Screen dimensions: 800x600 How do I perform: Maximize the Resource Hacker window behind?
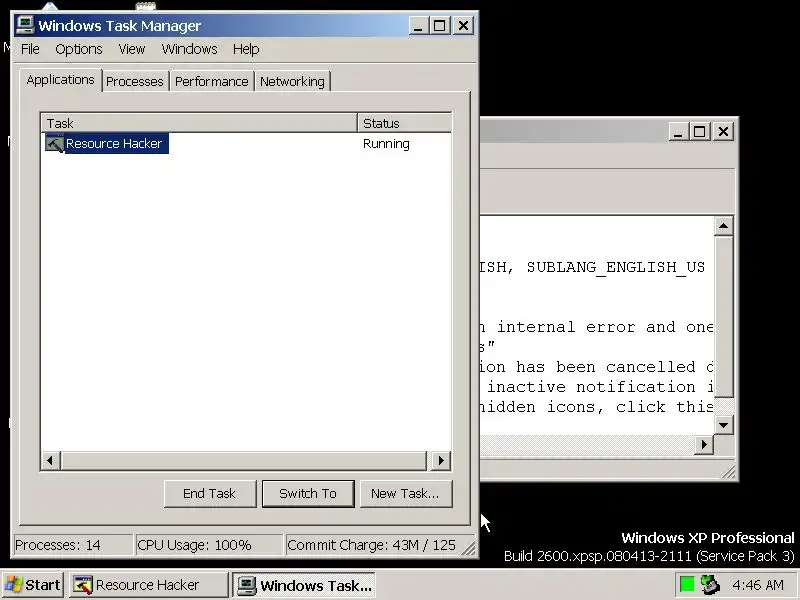point(699,132)
